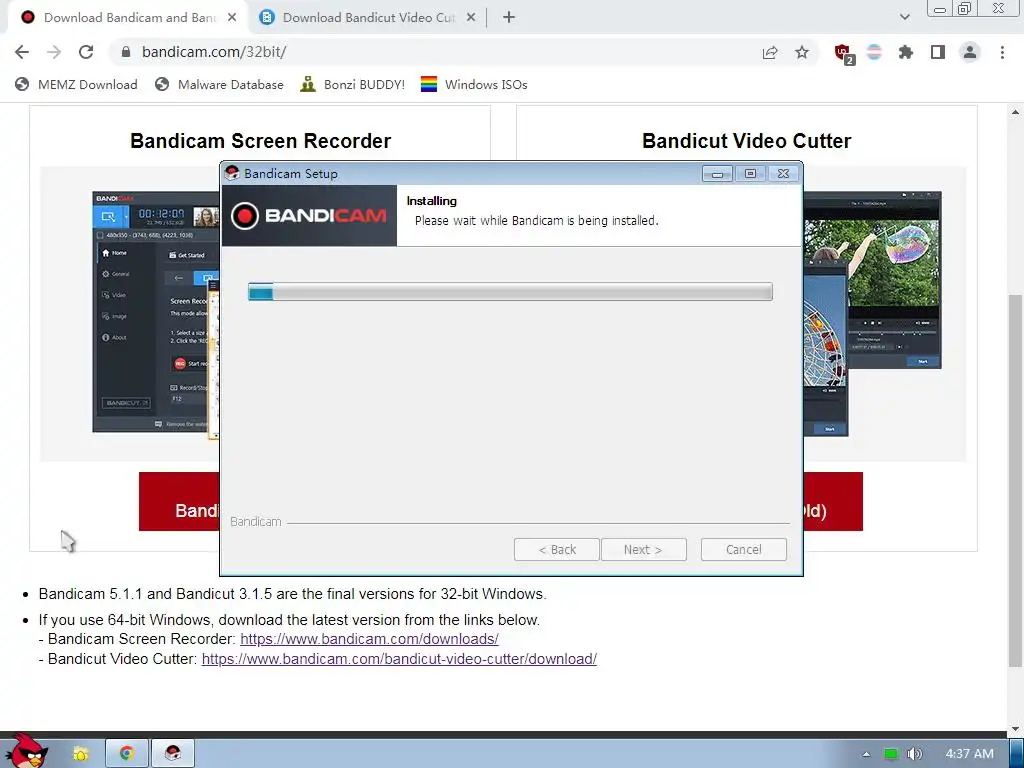The width and height of the screenshot is (1024, 768).
Task: Show hidden system tray icons
Action: click(x=866, y=754)
